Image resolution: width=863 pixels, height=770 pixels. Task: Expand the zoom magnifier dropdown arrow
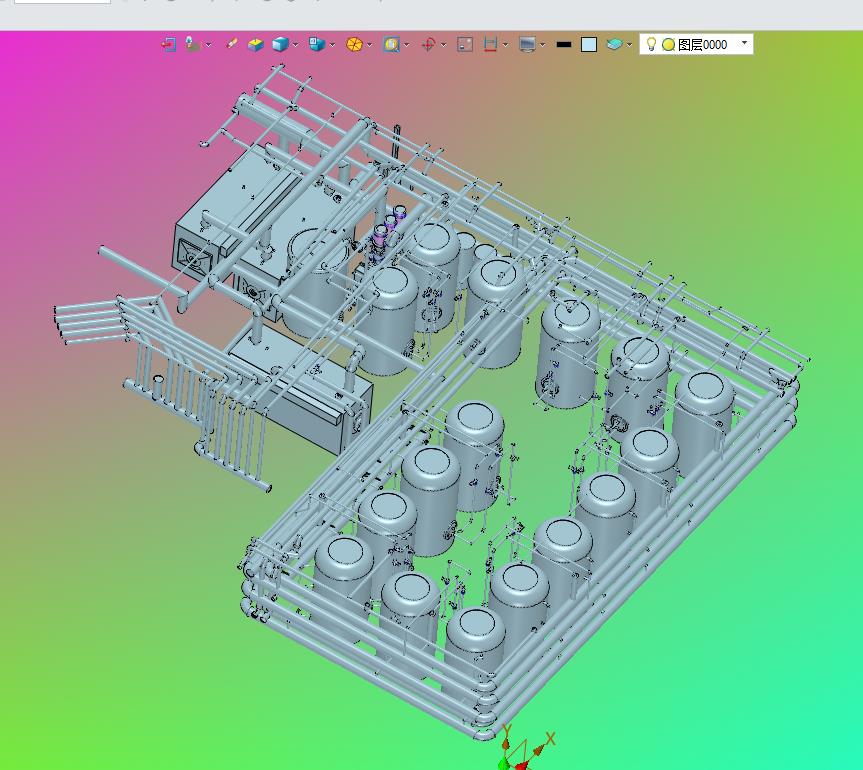coord(407,45)
